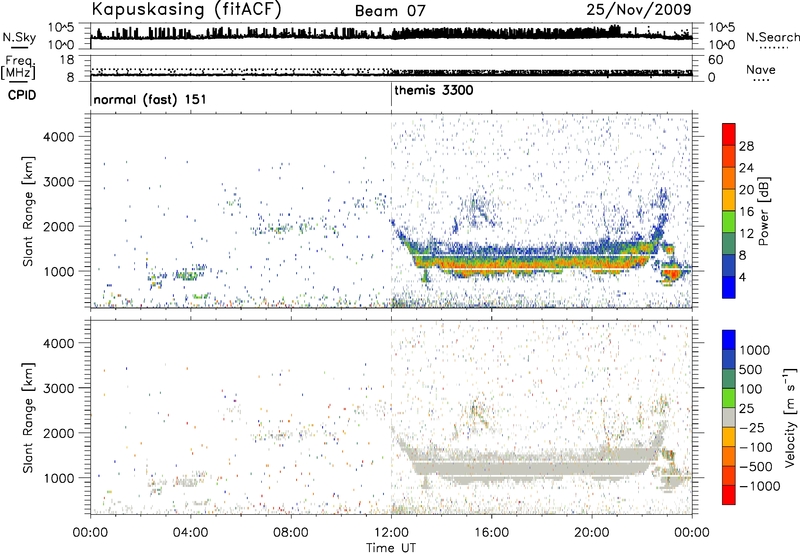Click the 'normal (fast) 151' CPID text
The image size is (800, 554).
click(x=150, y=99)
